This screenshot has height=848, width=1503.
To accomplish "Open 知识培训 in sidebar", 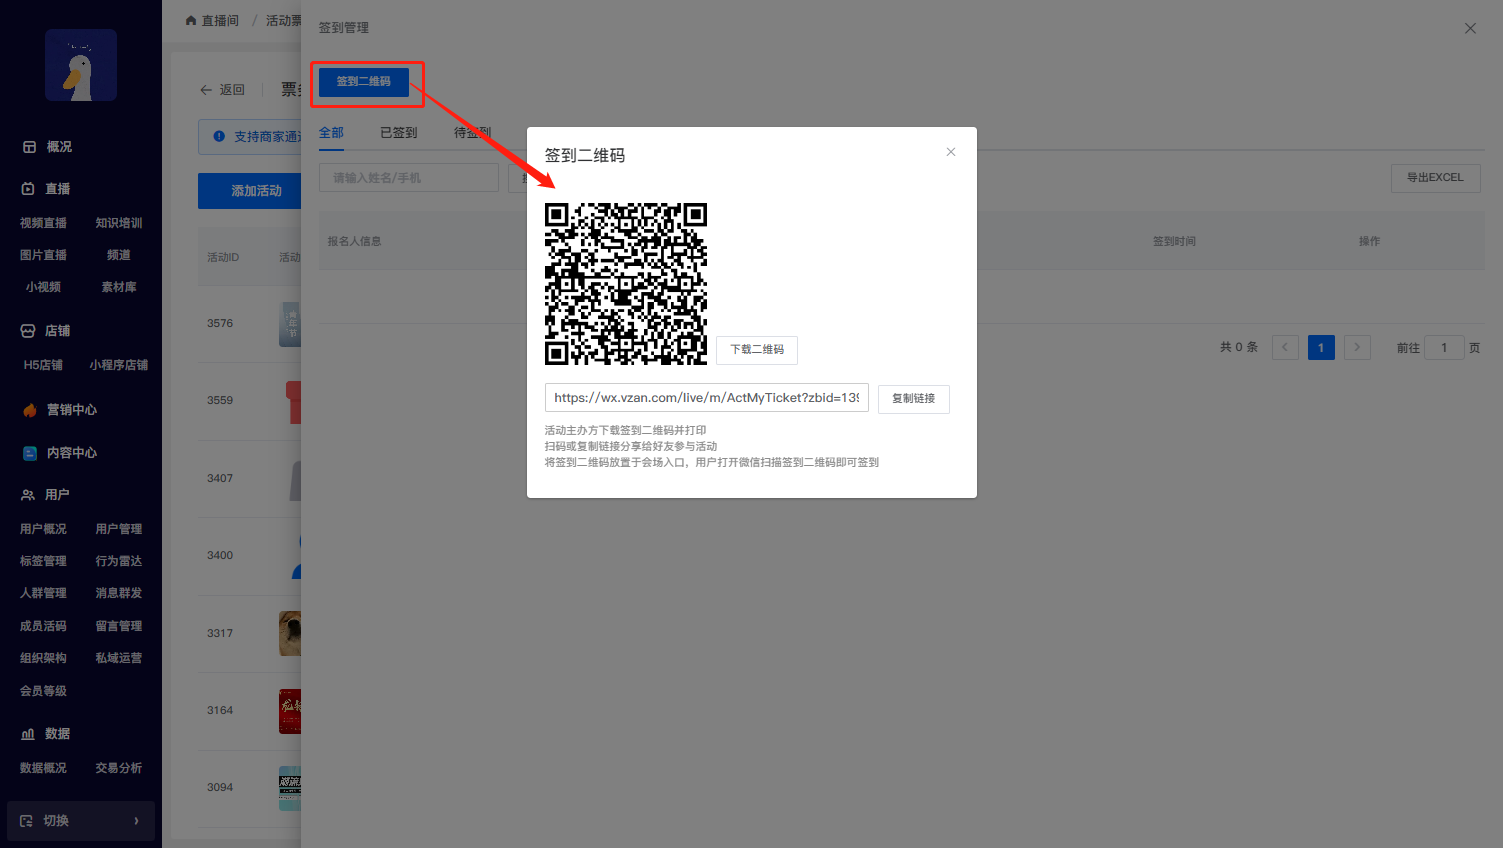I will (x=119, y=223).
